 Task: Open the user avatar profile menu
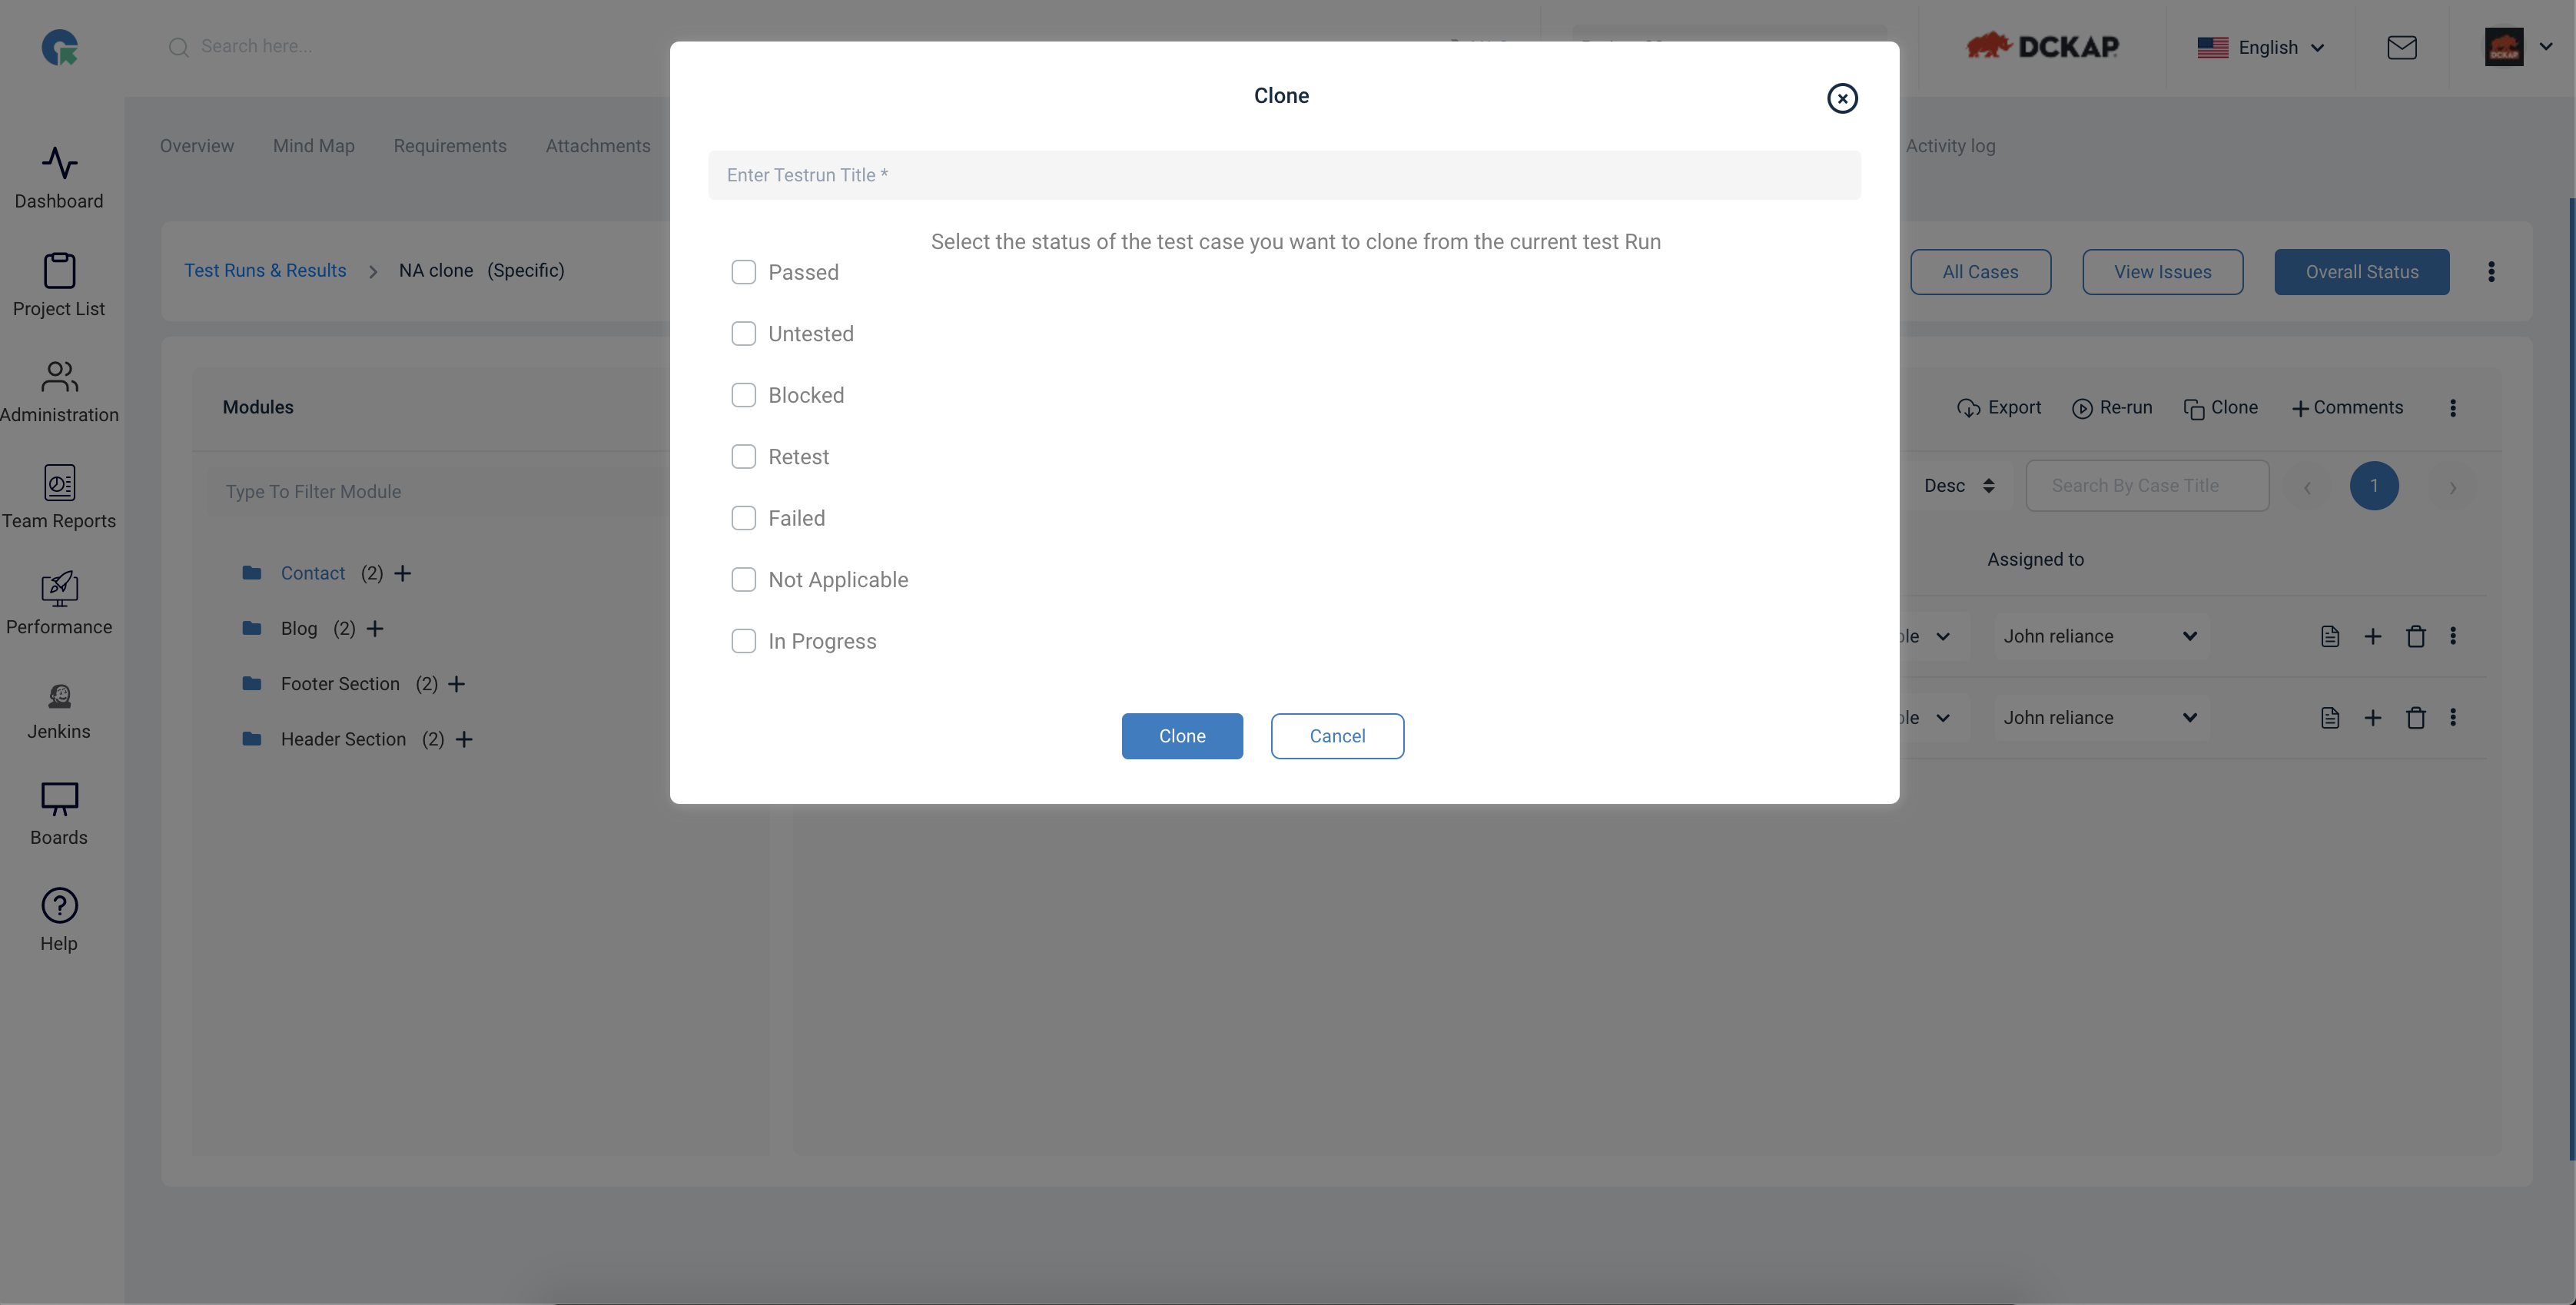[x=2518, y=47]
